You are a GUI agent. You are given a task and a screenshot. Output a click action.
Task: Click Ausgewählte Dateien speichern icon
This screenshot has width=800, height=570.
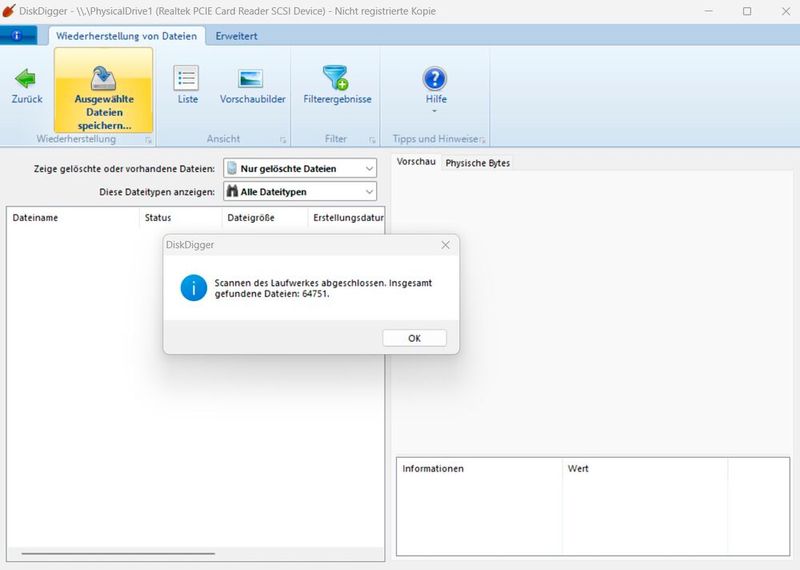(x=104, y=79)
